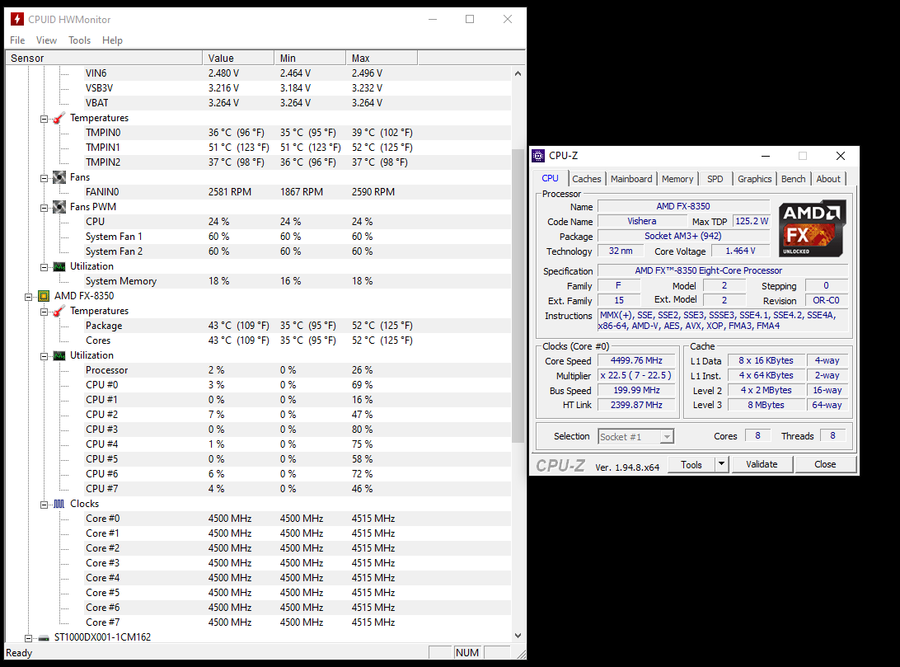
Task: Click the Multiplier x 22.5 value
Action: [x=636, y=375]
